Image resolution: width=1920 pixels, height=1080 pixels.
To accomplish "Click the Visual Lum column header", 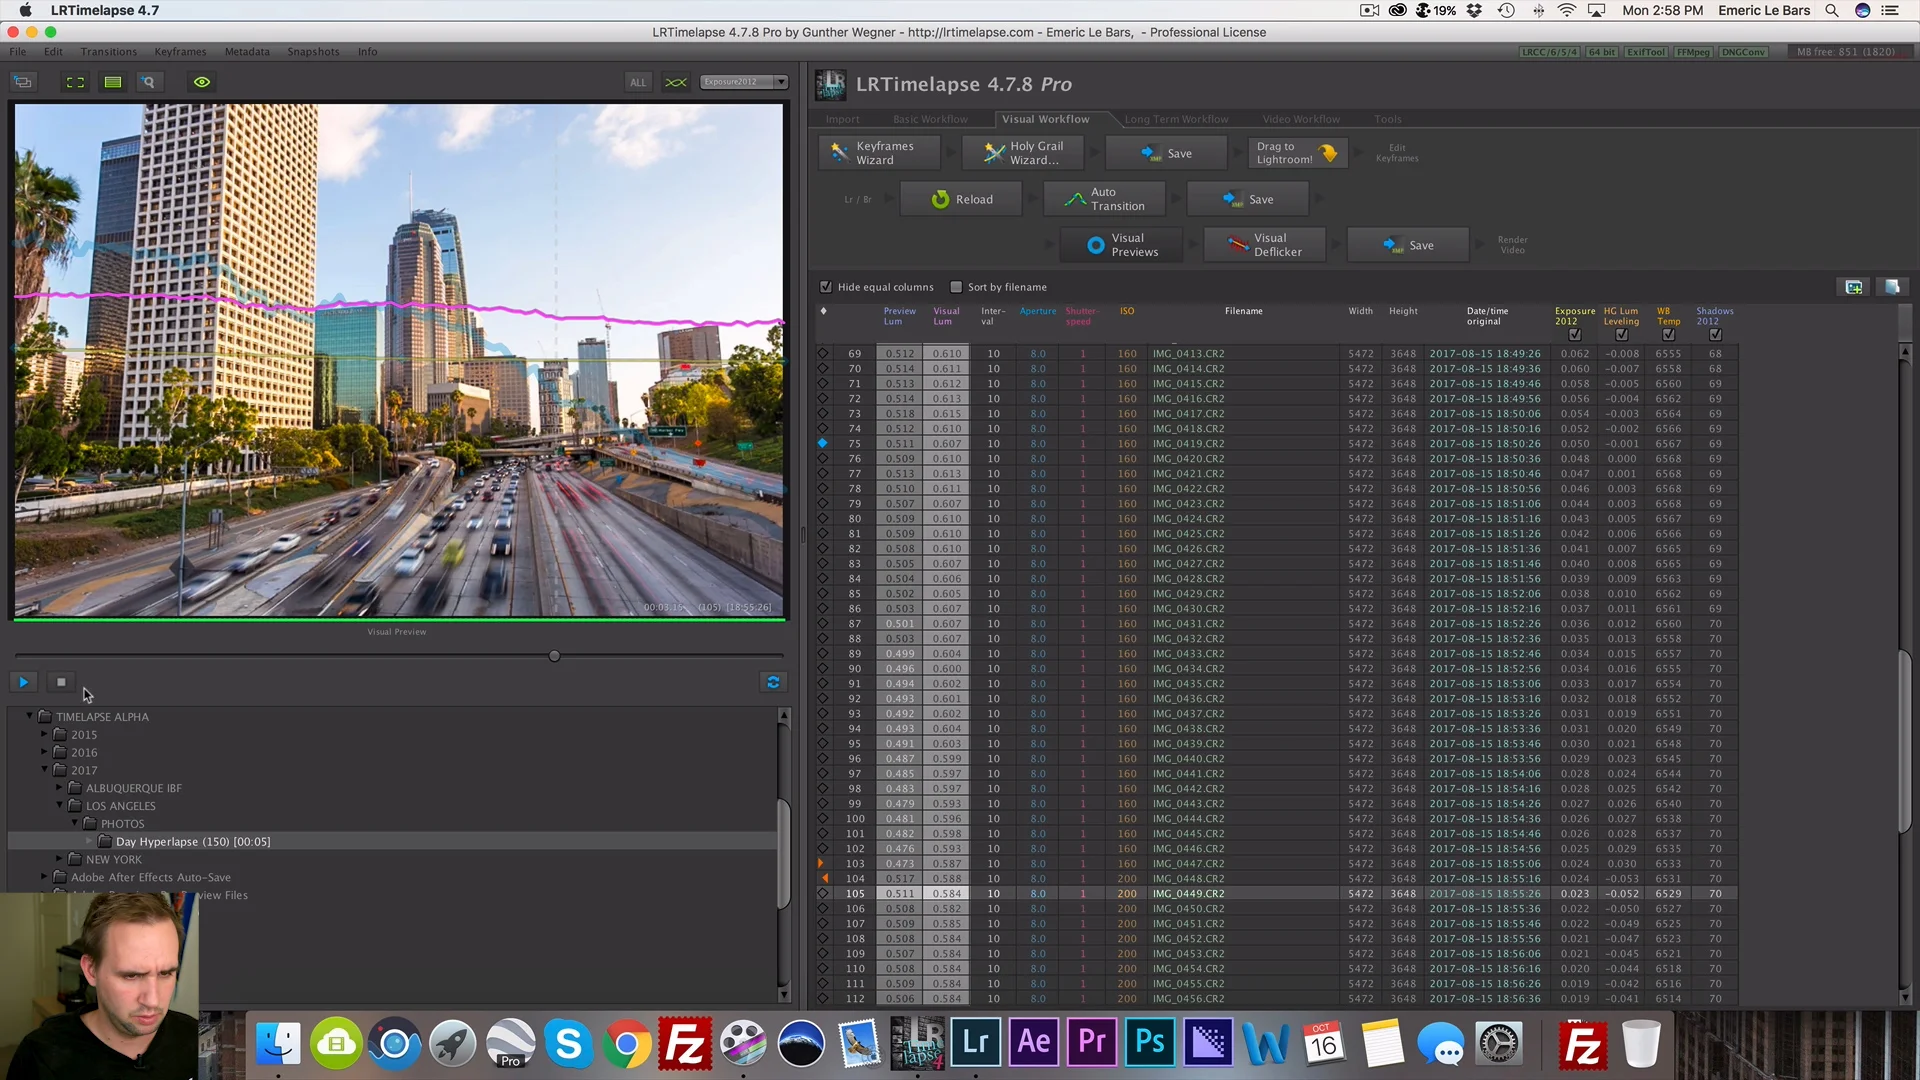I will click(x=946, y=316).
